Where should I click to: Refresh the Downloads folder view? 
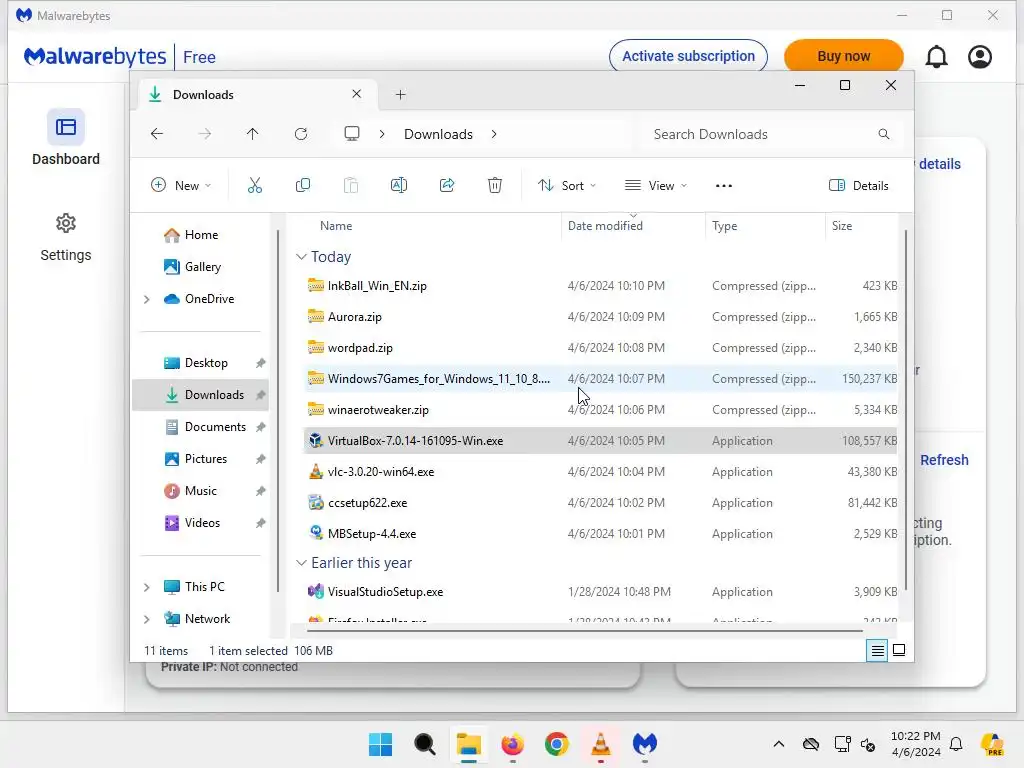[x=301, y=134]
